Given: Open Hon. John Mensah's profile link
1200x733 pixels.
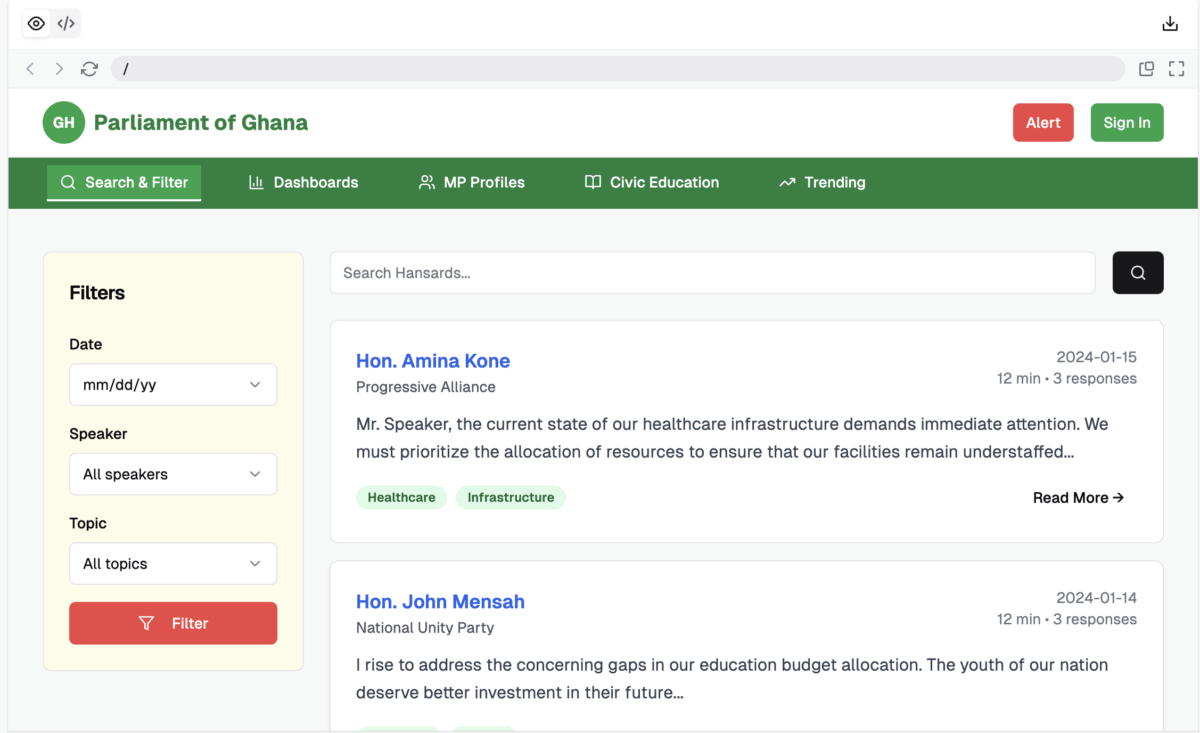Looking at the screenshot, I should [440, 602].
